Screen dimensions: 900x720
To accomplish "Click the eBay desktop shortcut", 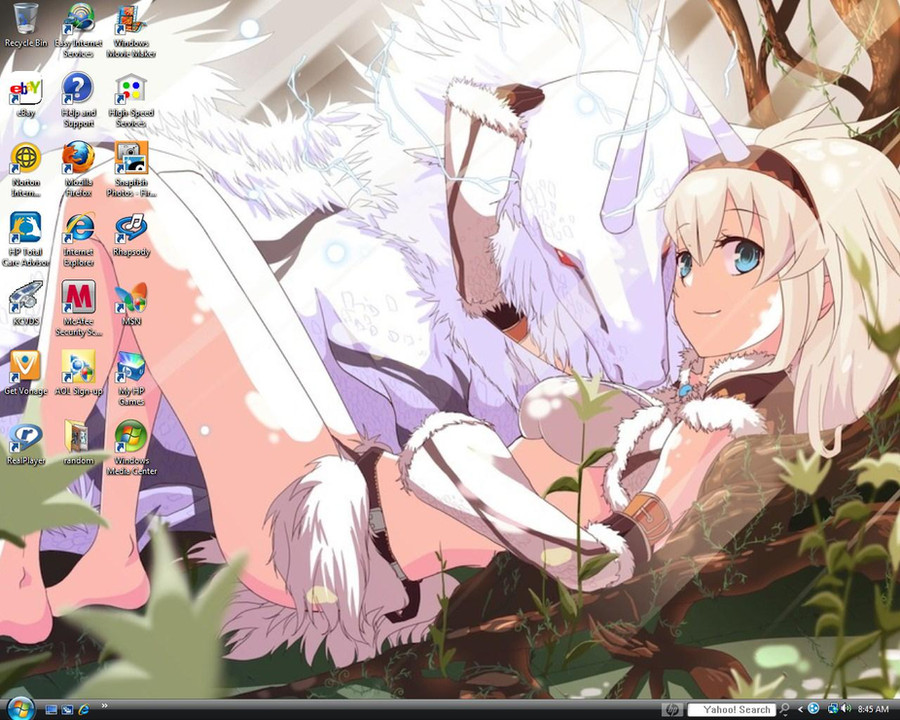I will (x=25, y=95).
